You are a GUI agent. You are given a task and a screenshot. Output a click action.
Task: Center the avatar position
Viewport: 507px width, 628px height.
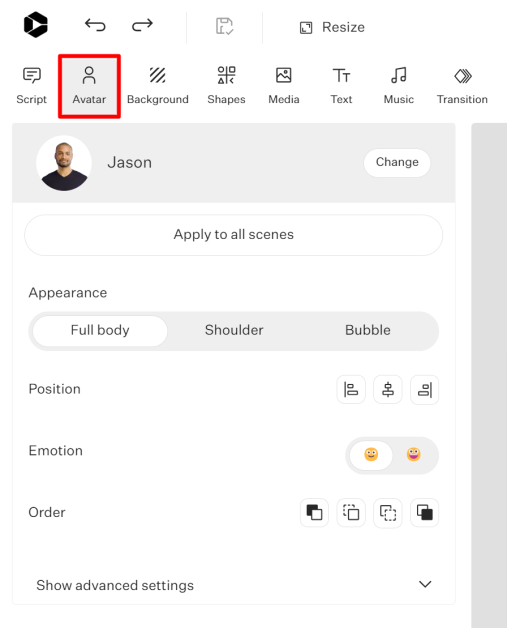click(x=388, y=389)
